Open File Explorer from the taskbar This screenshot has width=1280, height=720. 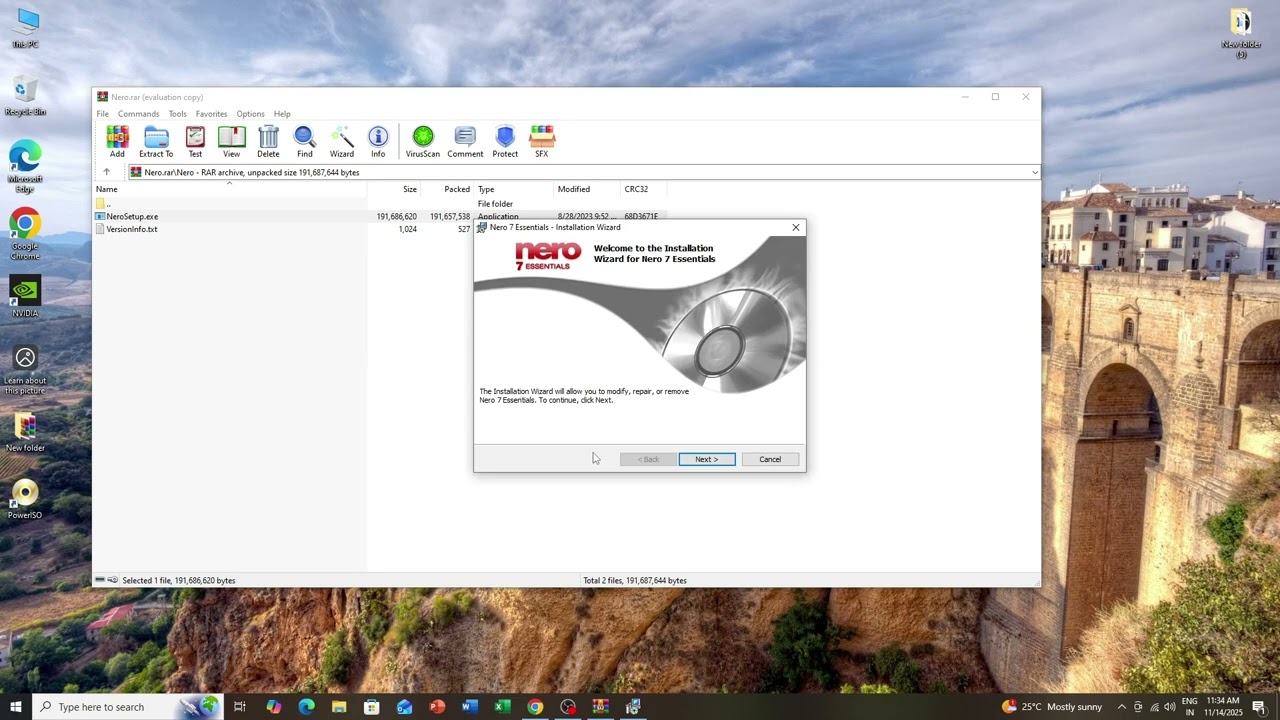click(x=339, y=707)
